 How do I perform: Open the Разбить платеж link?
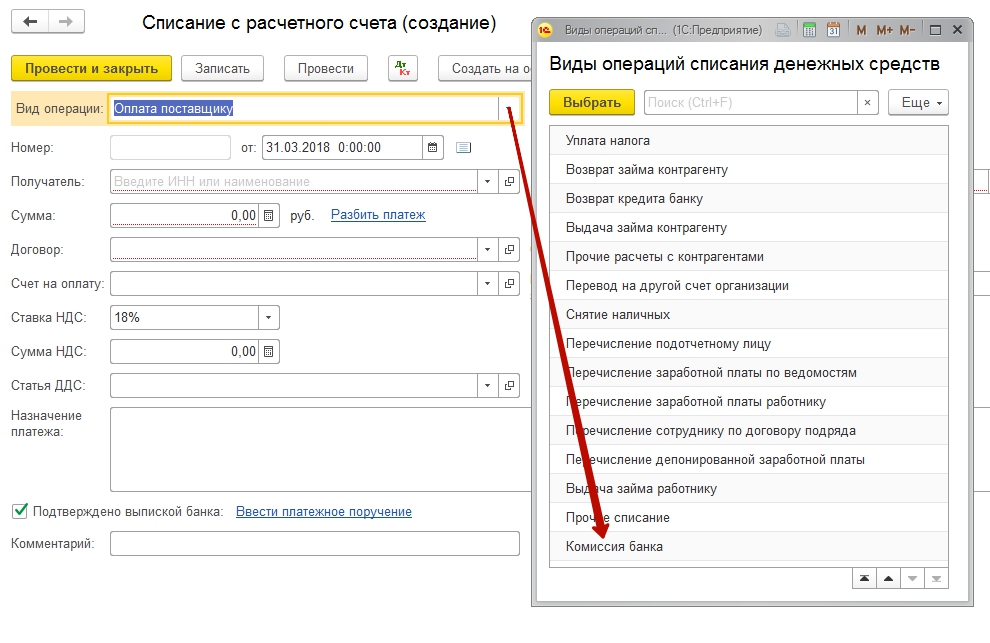[378, 215]
